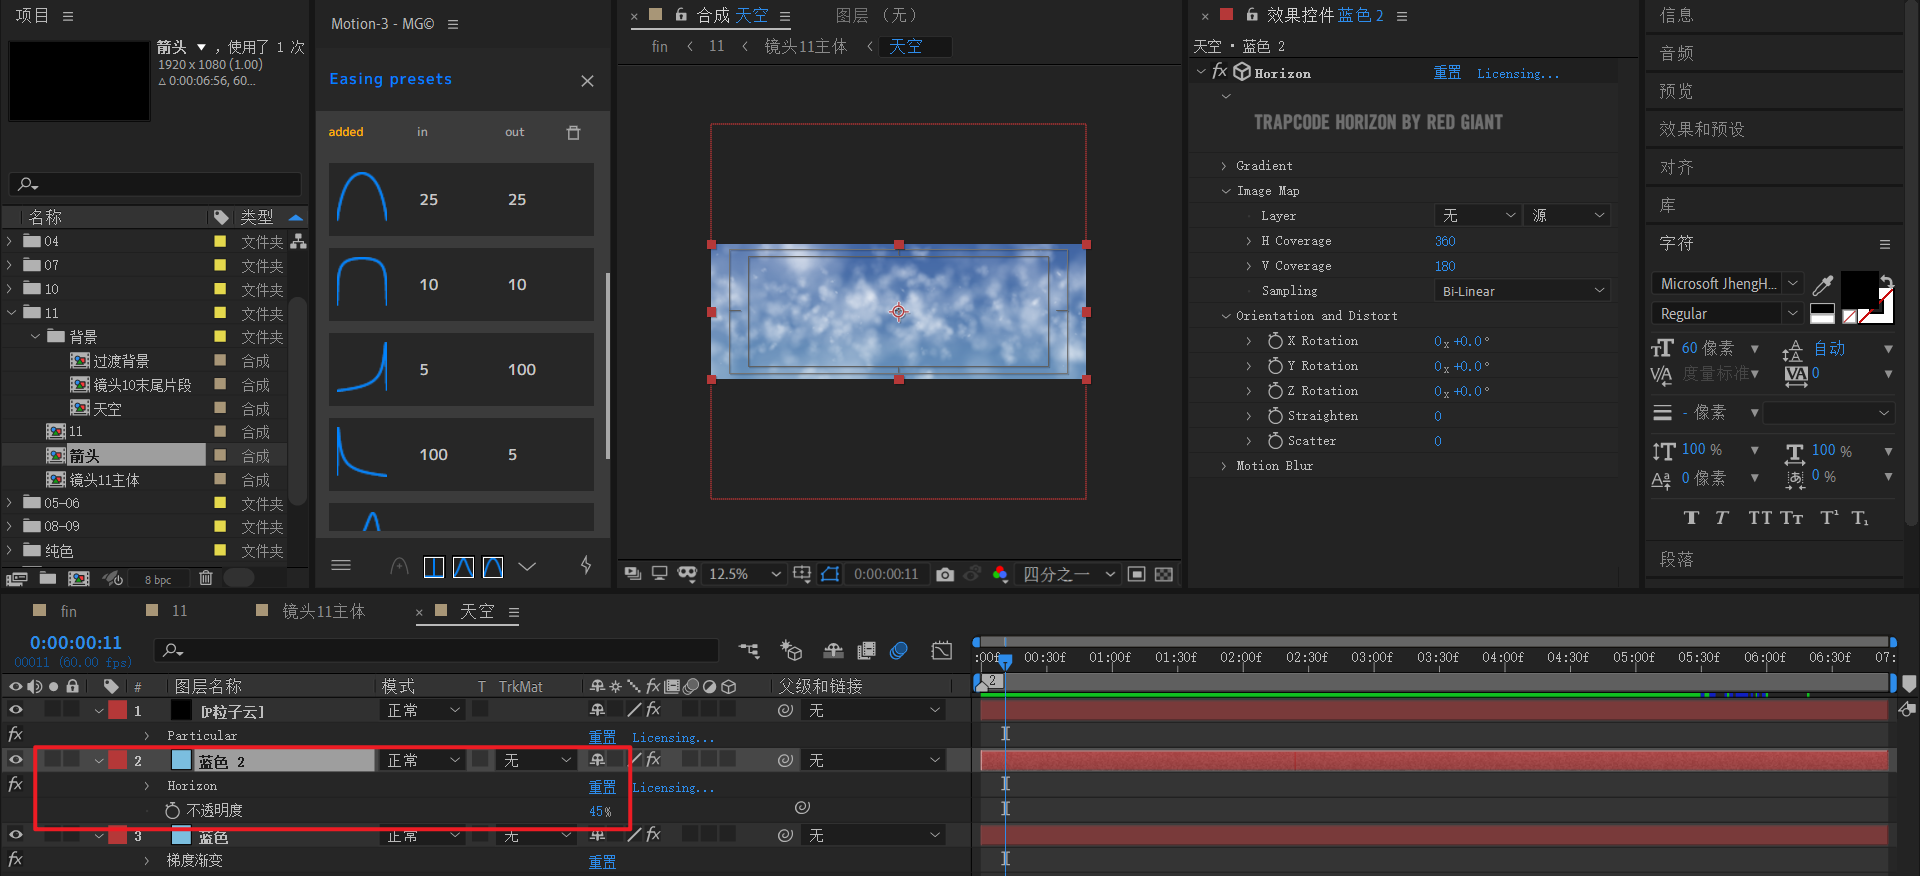Toggle the mask and shape path visibility icon

coord(830,574)
